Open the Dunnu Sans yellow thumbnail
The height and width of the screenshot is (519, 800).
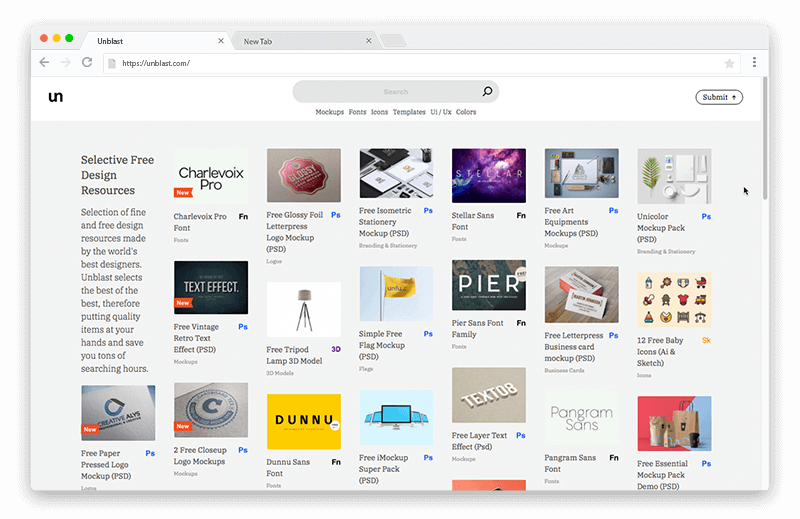(x=303, y=421)
